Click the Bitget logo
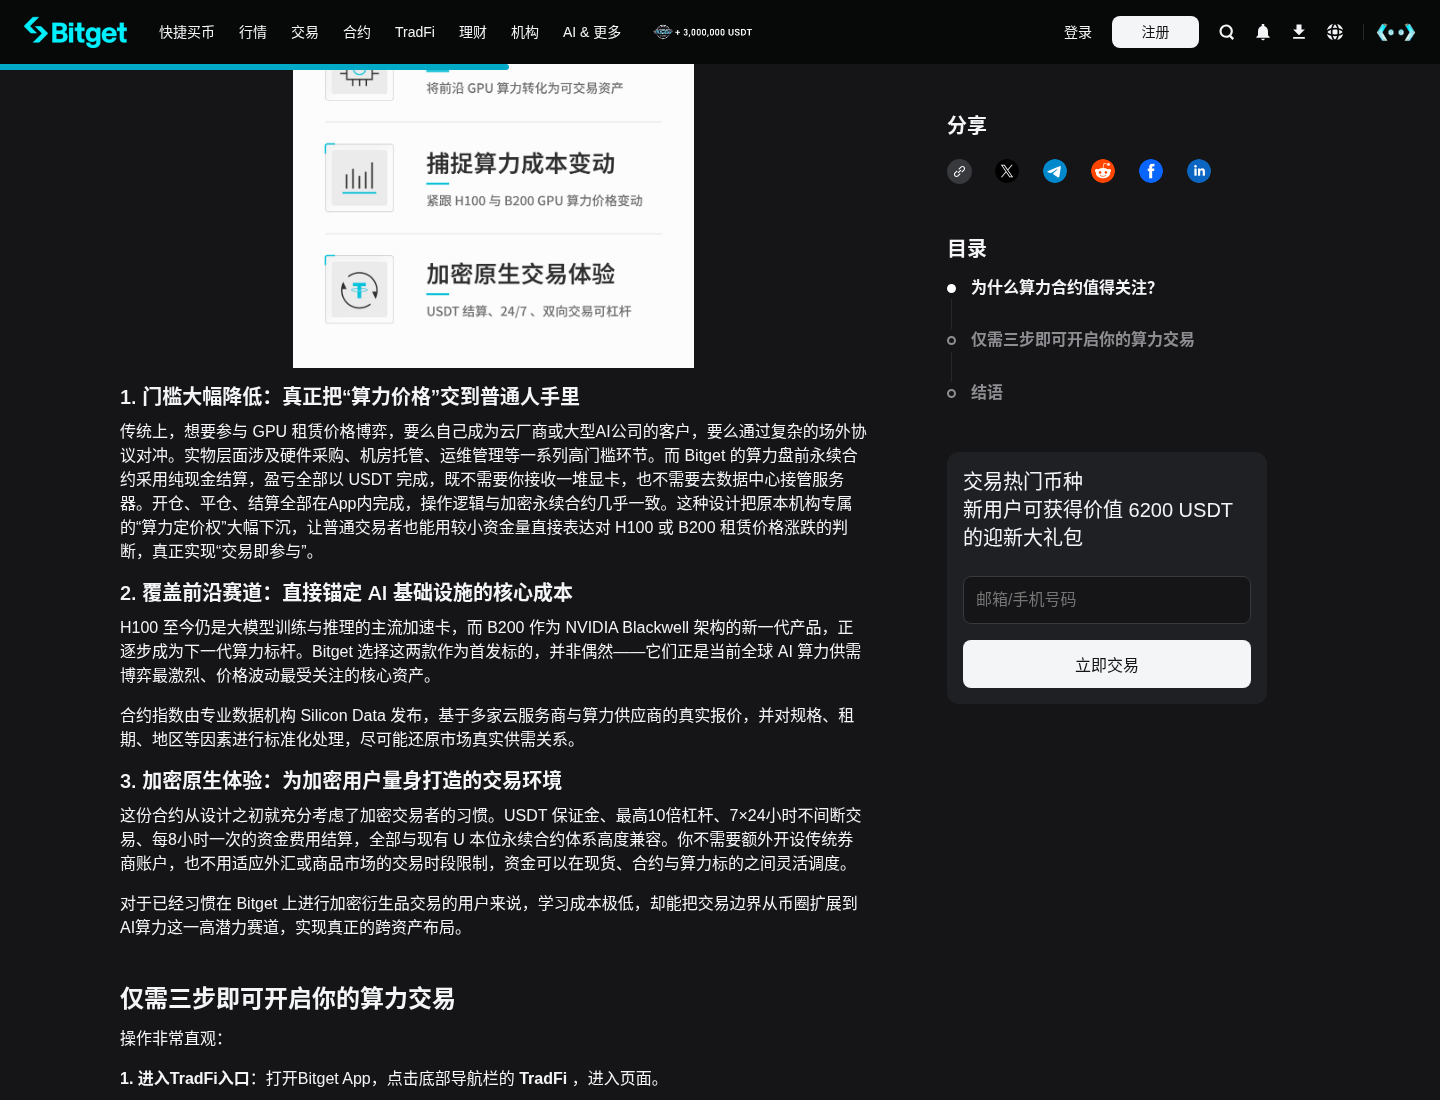Image resolution: width=1440 pixels, height=1100 pixels. (75, 32)
